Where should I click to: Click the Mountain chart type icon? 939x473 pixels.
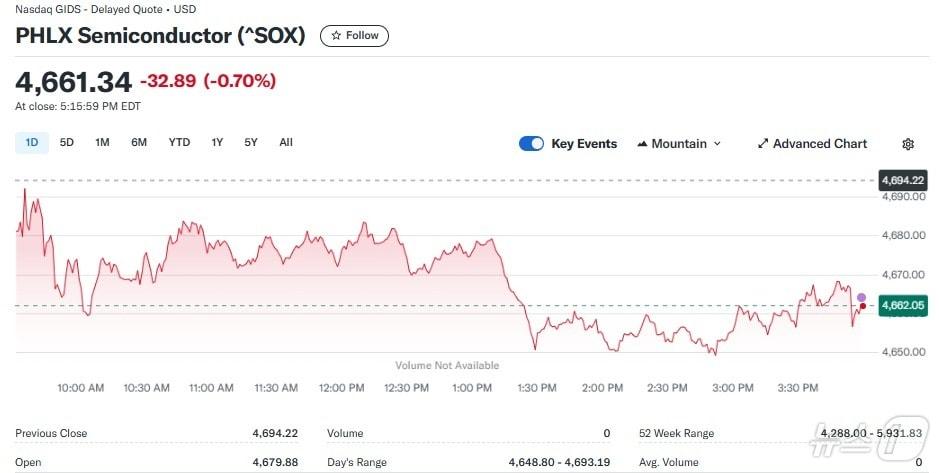642,144
